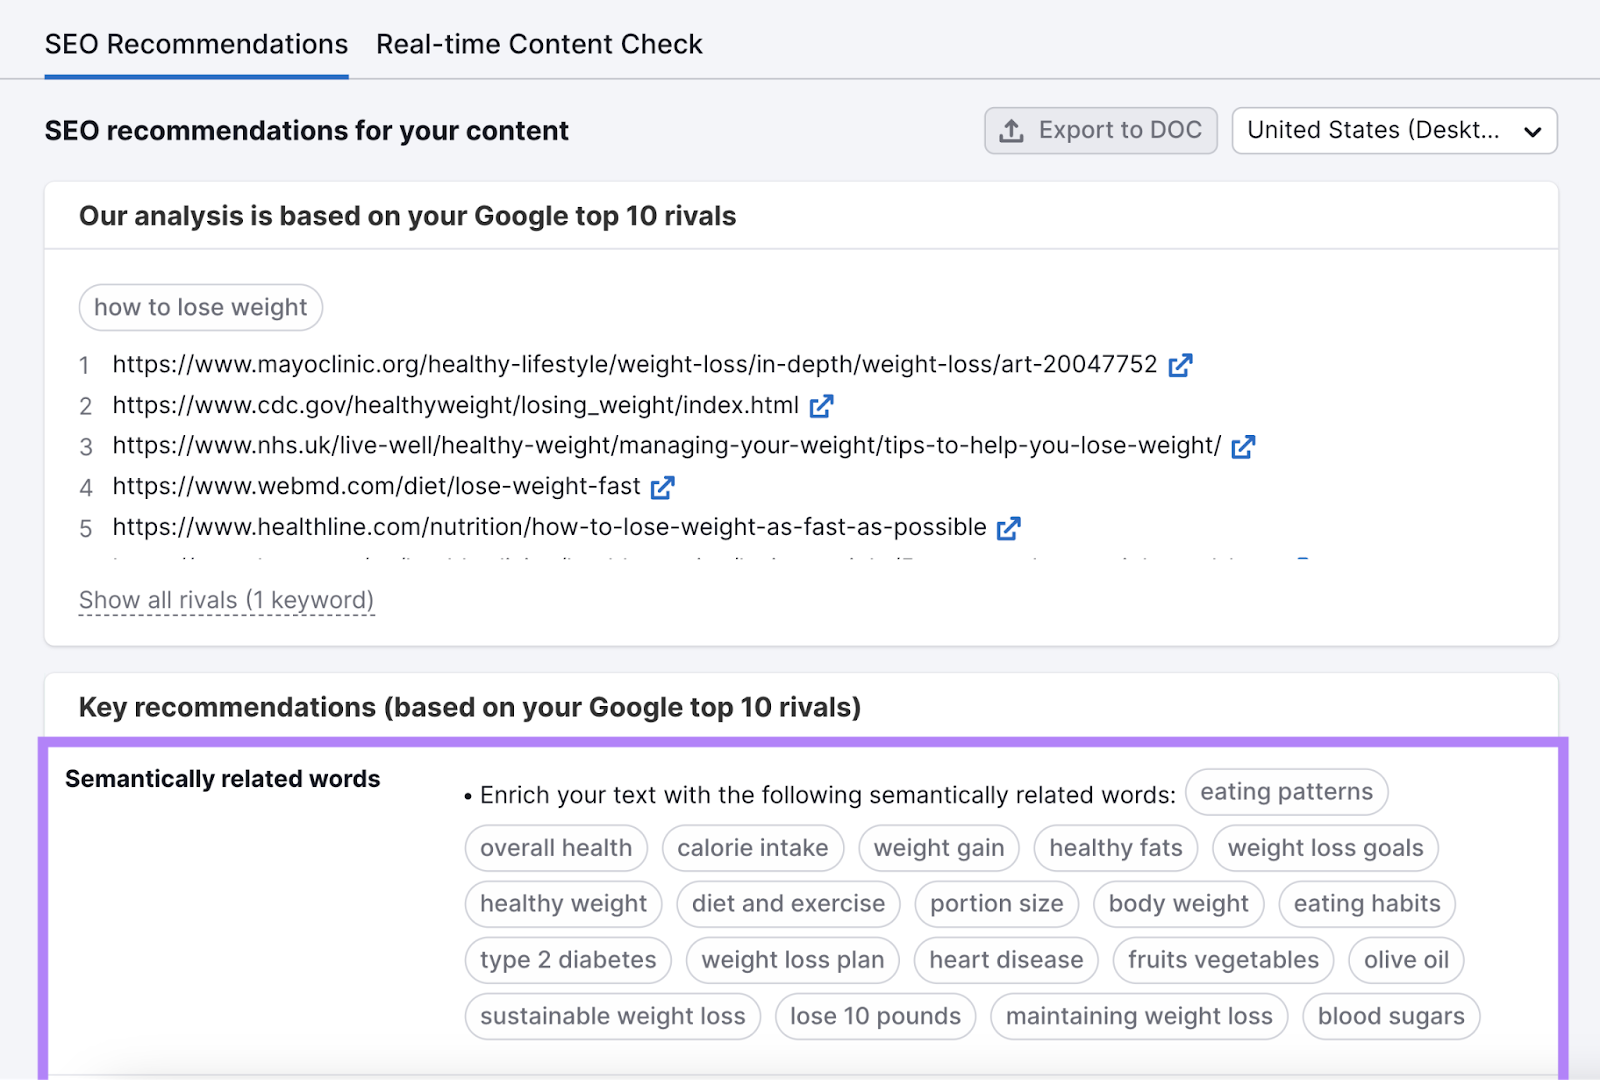Viewport: 1600px width, 1080px height.
Task: Click 'olive oil' word tag
Action: (1406, 960)
